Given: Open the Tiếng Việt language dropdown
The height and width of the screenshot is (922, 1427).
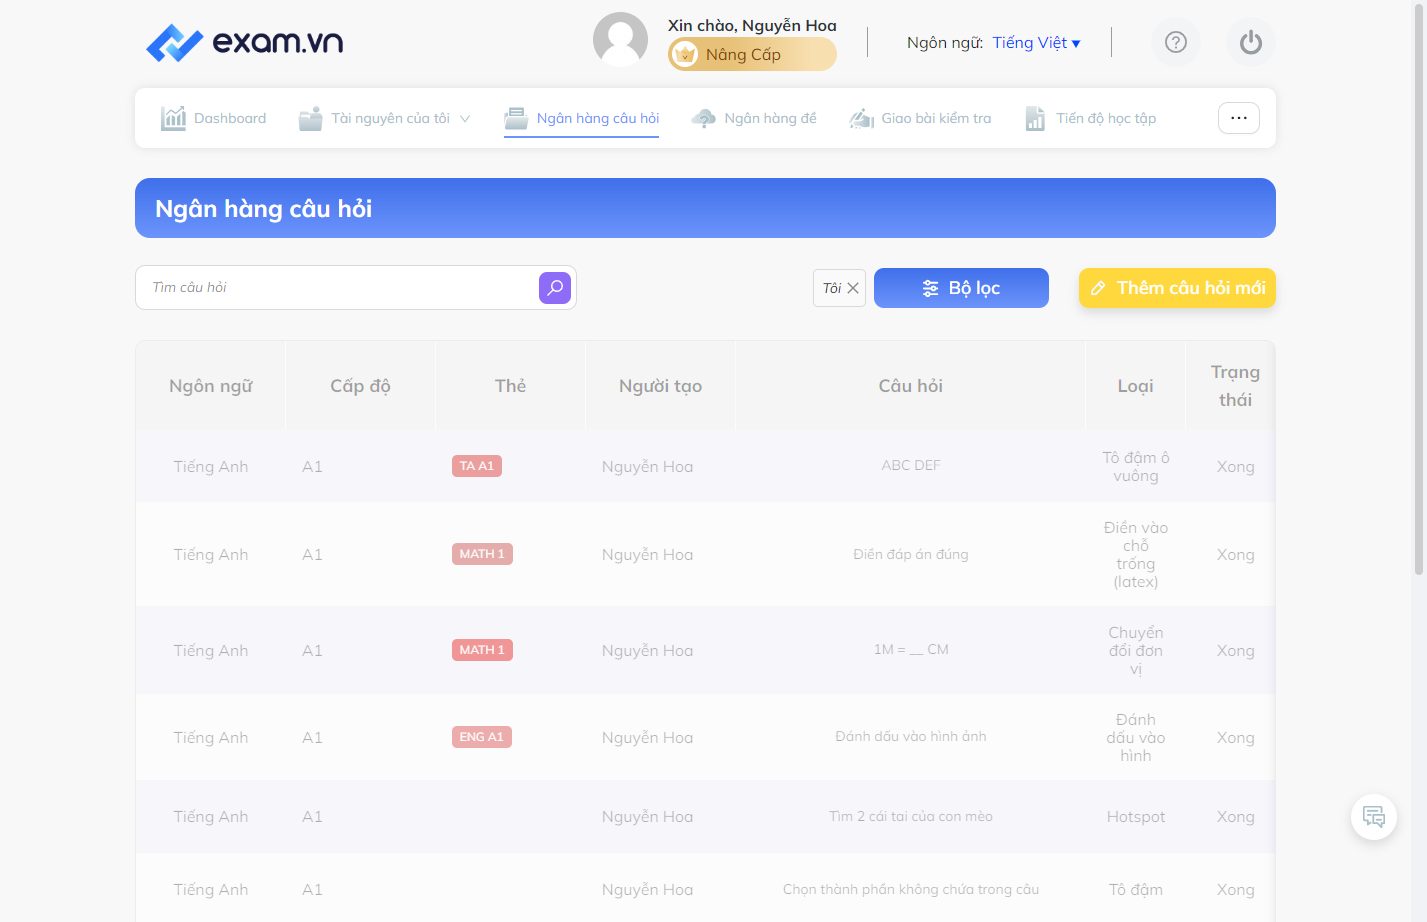Looking at the screenshot, I should [x=1037, y=42].
